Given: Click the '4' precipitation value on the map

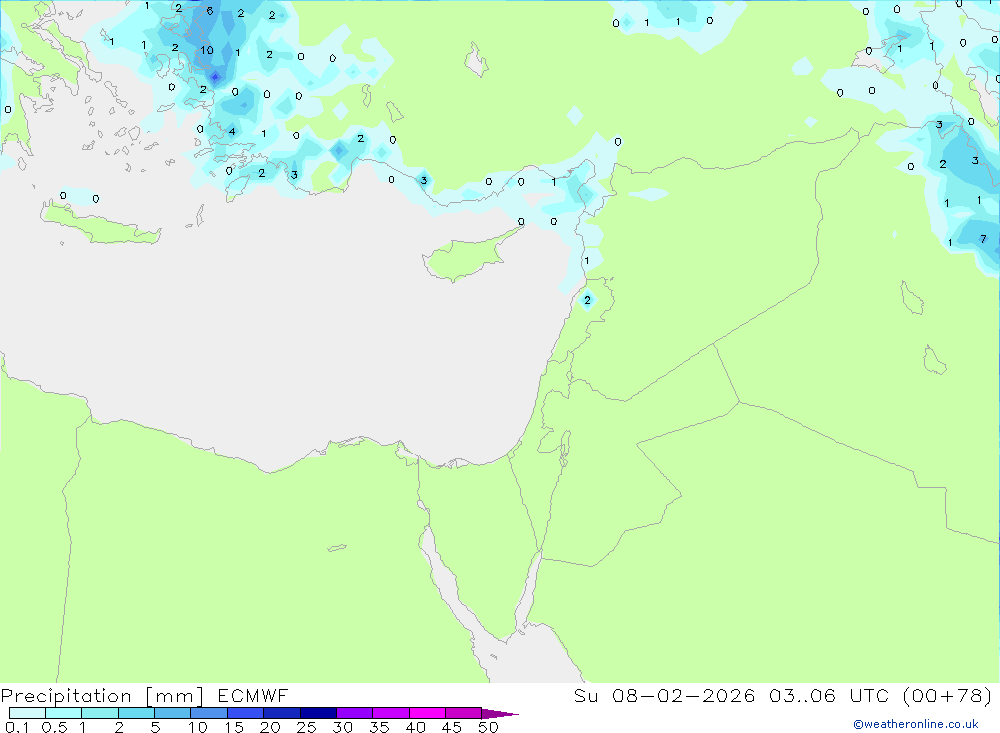Looking at the screenshot, I should (232, 131).
